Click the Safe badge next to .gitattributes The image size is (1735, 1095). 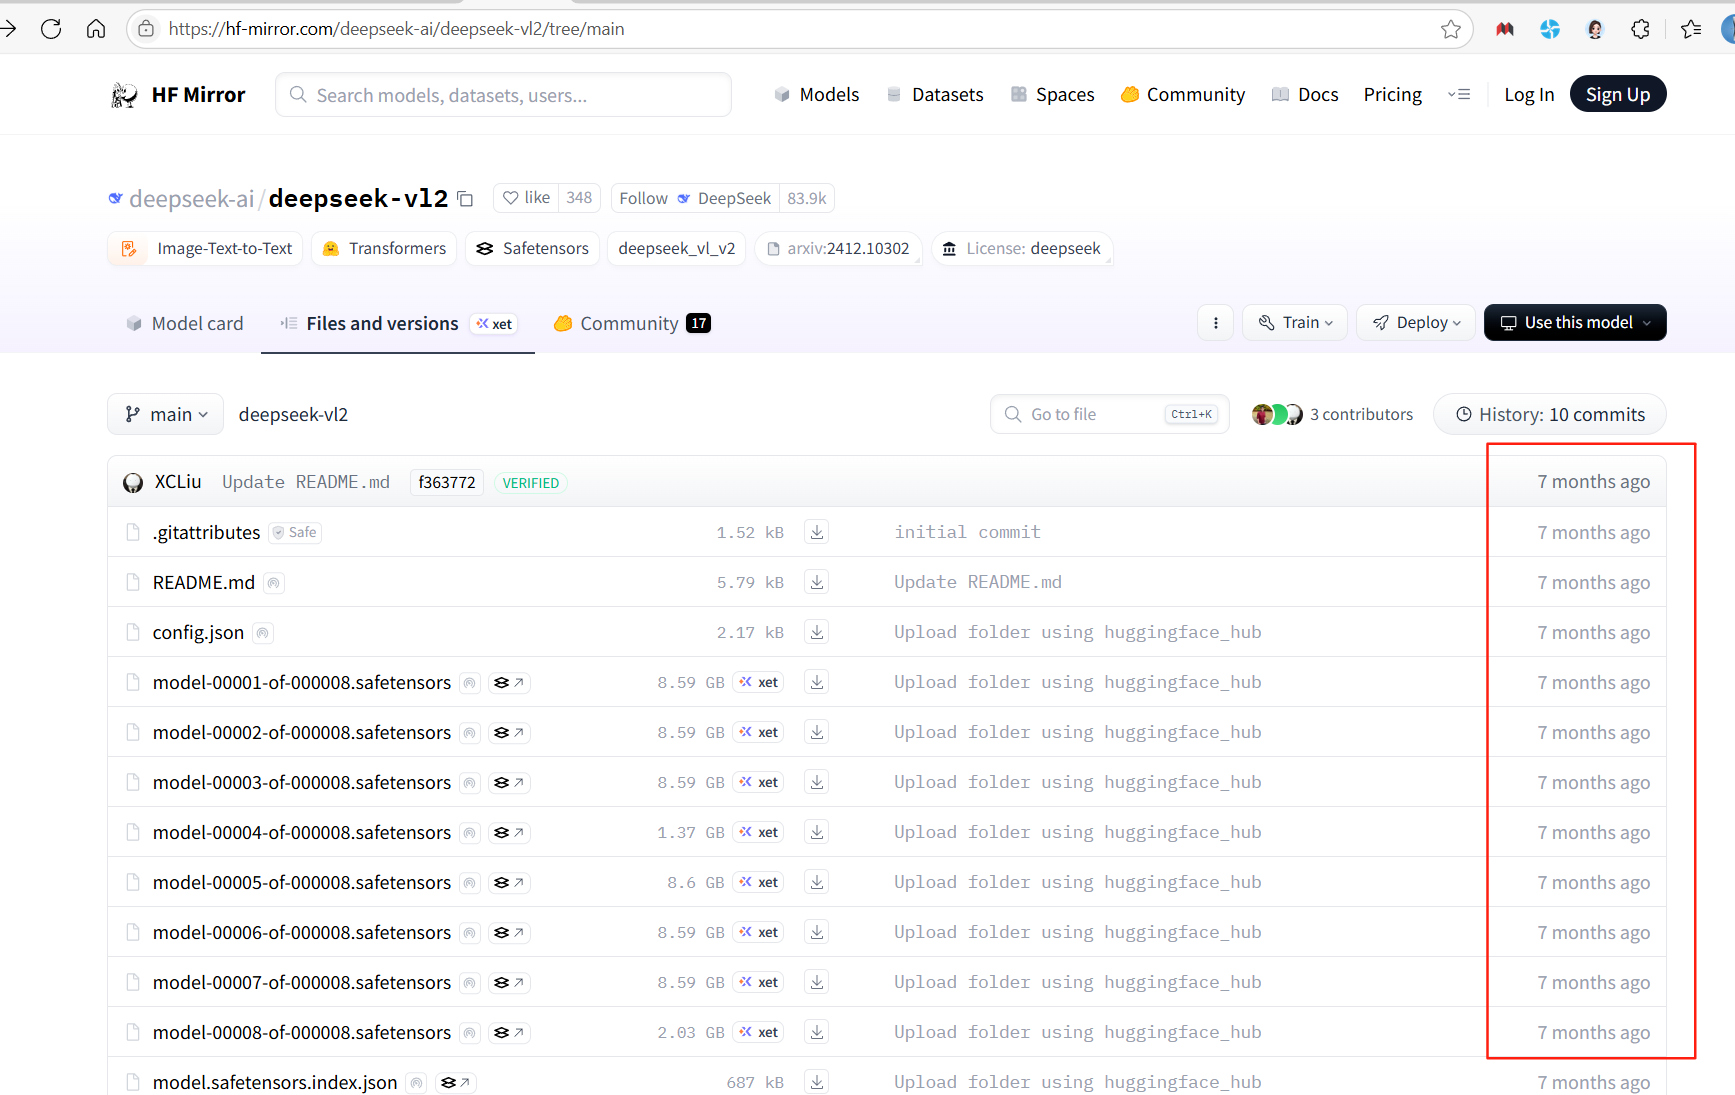tap(295, 533)
